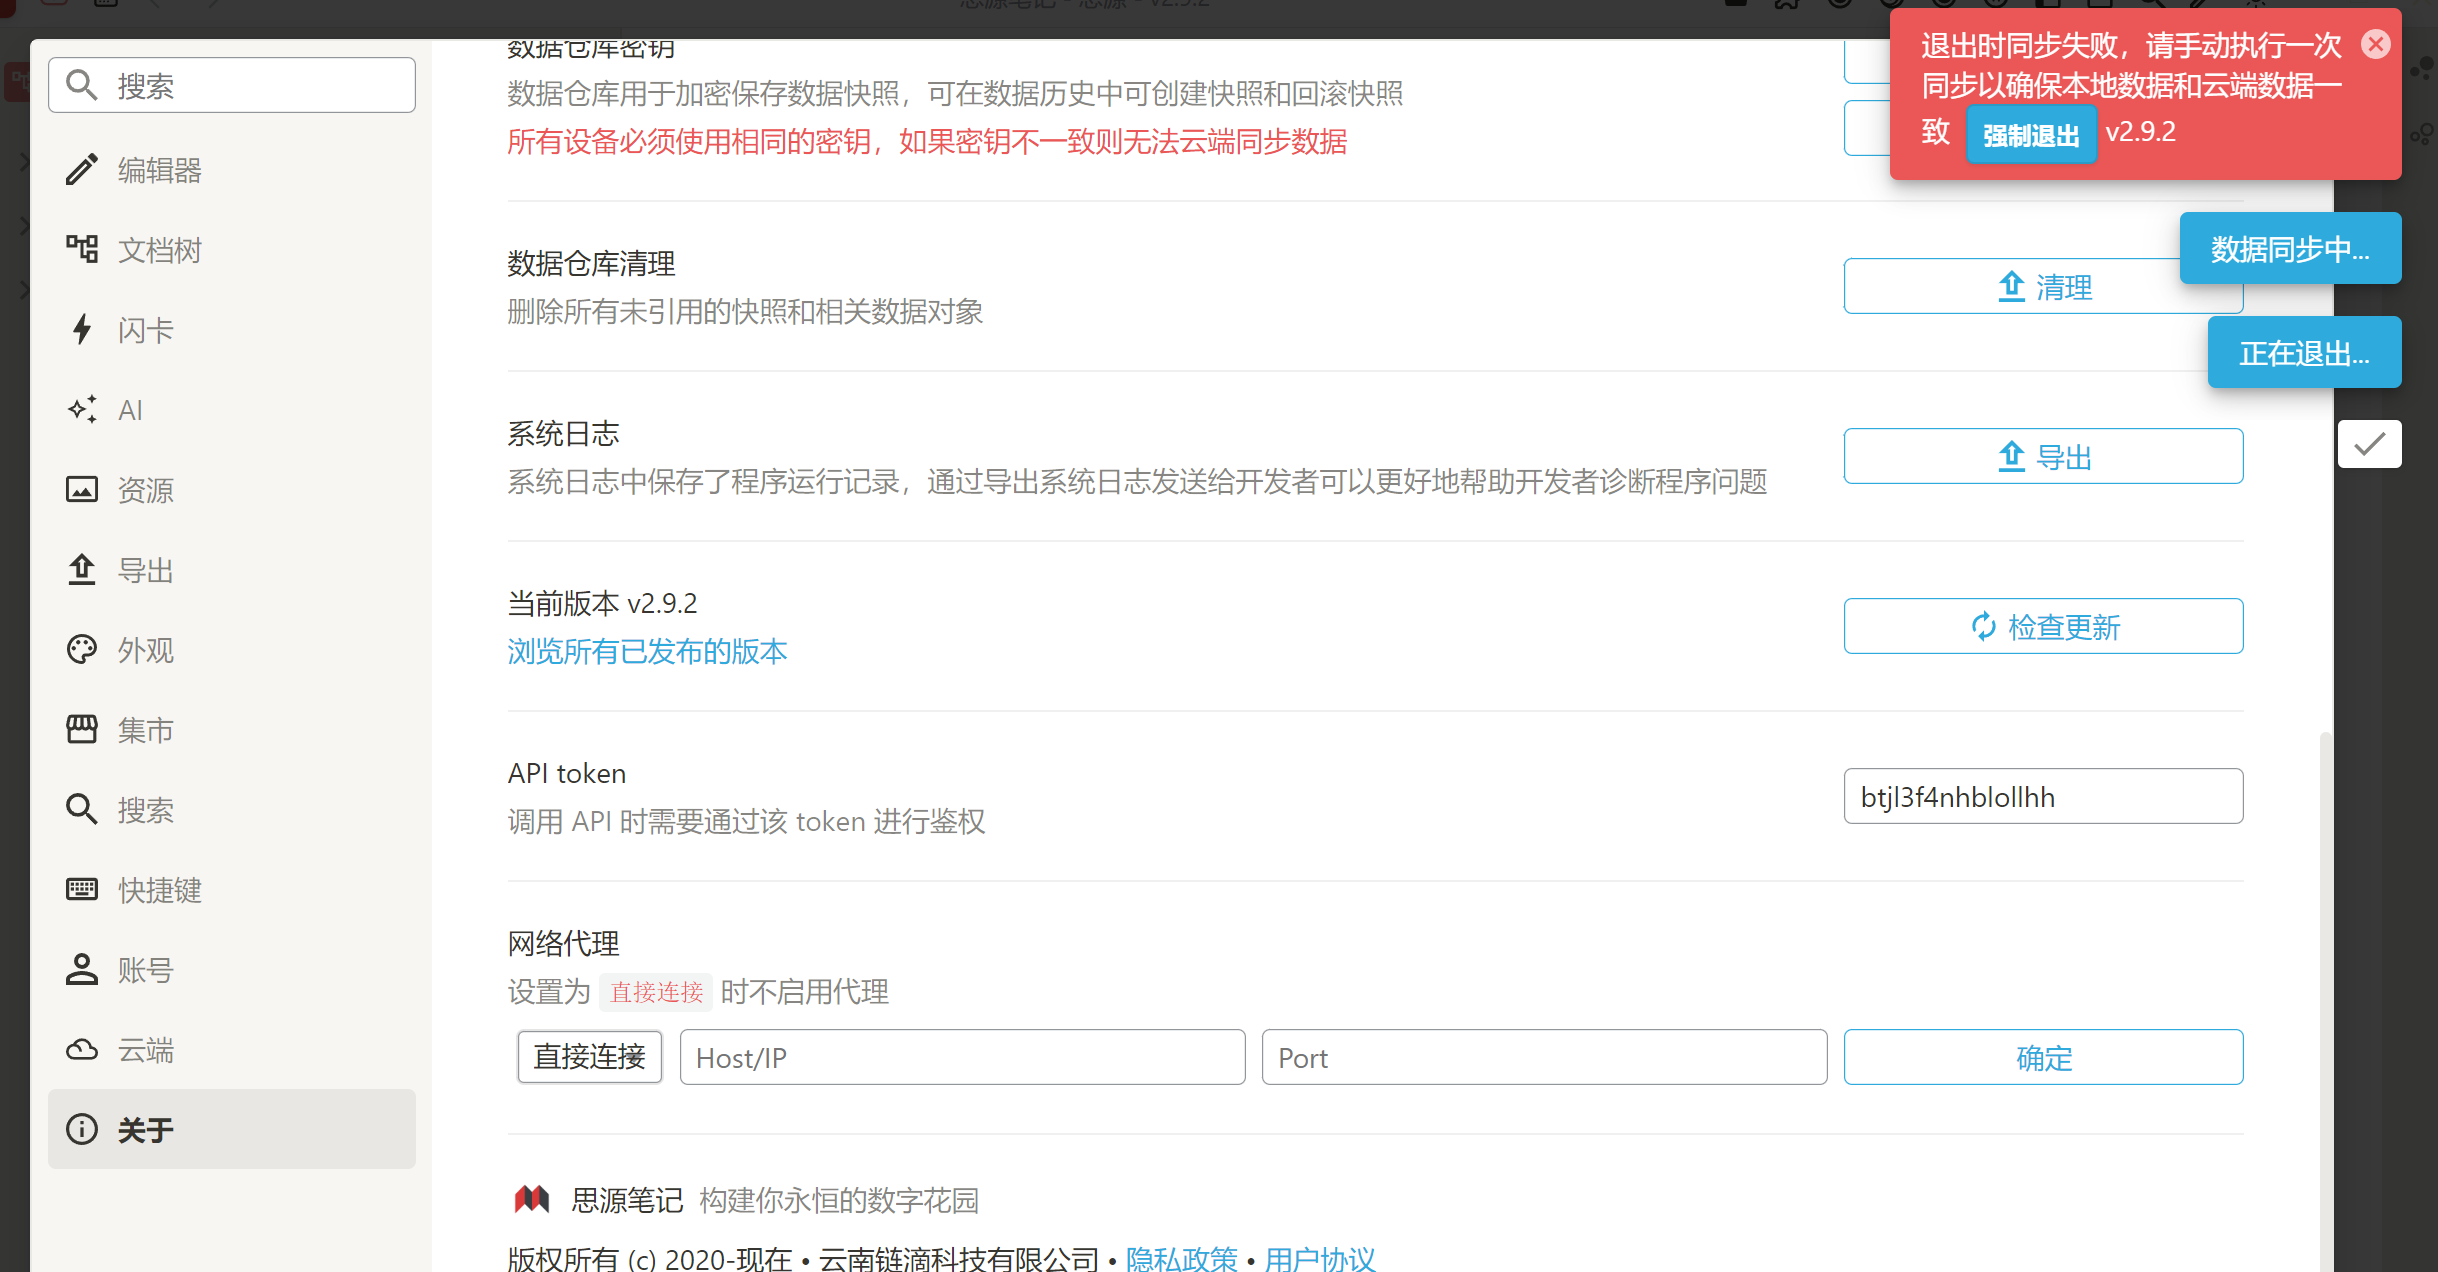Screen dimensions: 2438x1272
Task: Click the 闪卡 lightning icon
Action: (82, 329)
